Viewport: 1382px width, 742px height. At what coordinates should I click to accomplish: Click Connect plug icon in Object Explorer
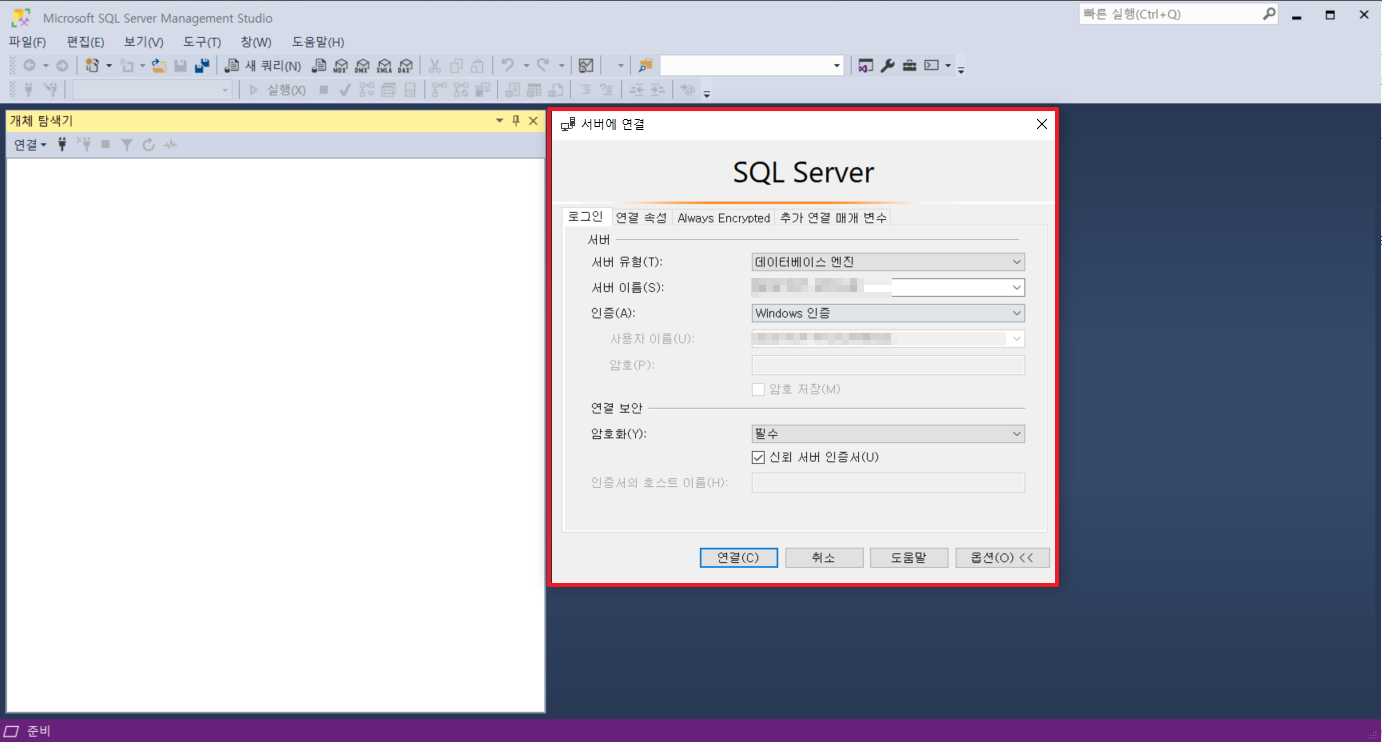coord(62,145)
